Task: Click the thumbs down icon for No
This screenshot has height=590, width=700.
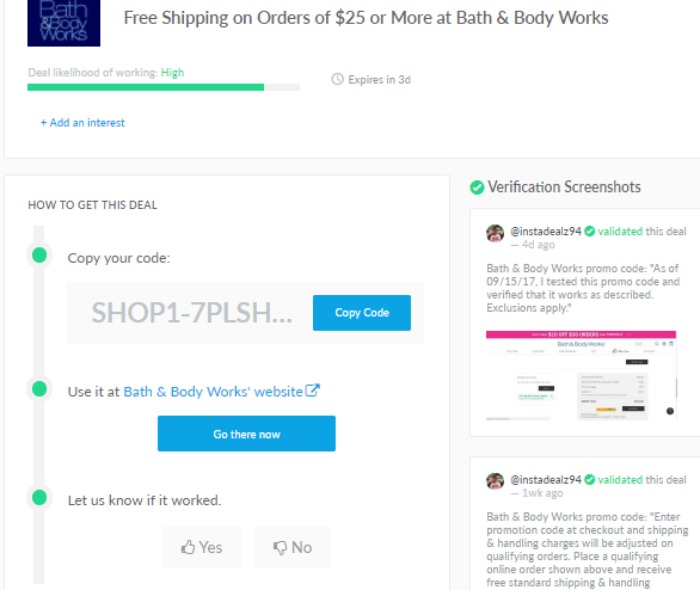Action: click(280, 548)
